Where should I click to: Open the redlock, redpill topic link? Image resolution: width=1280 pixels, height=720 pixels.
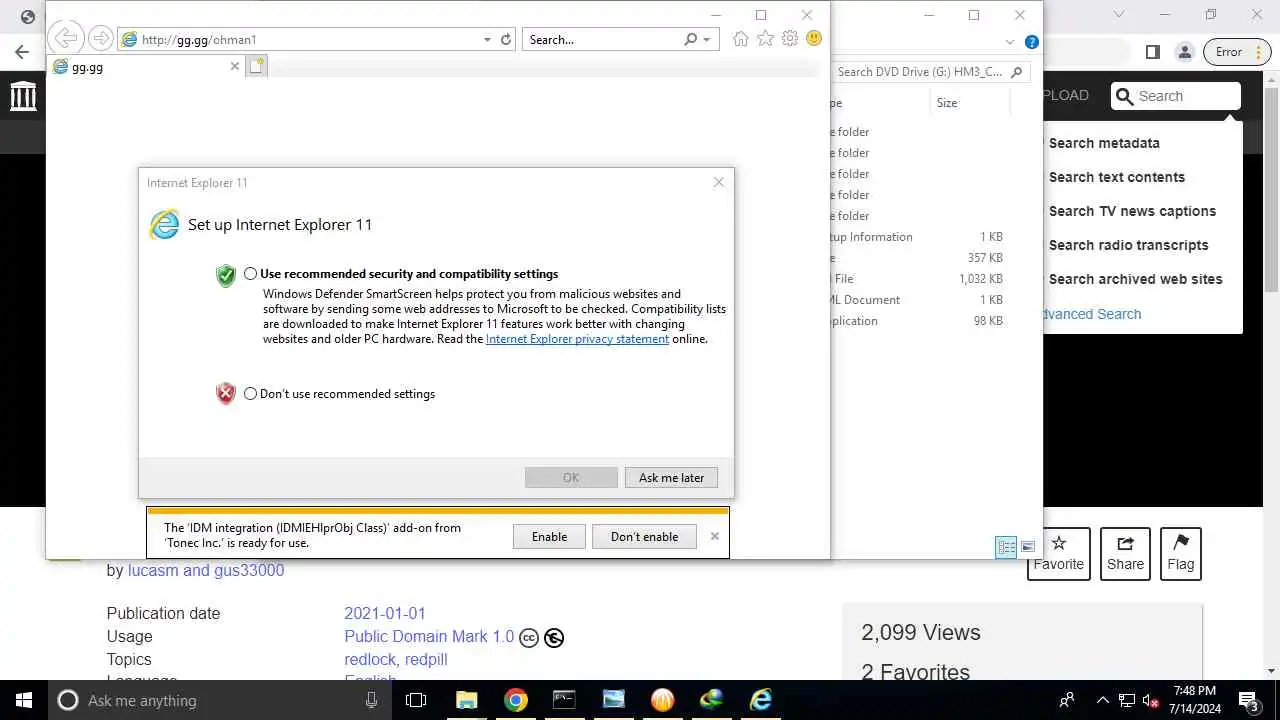coord(396,659)
